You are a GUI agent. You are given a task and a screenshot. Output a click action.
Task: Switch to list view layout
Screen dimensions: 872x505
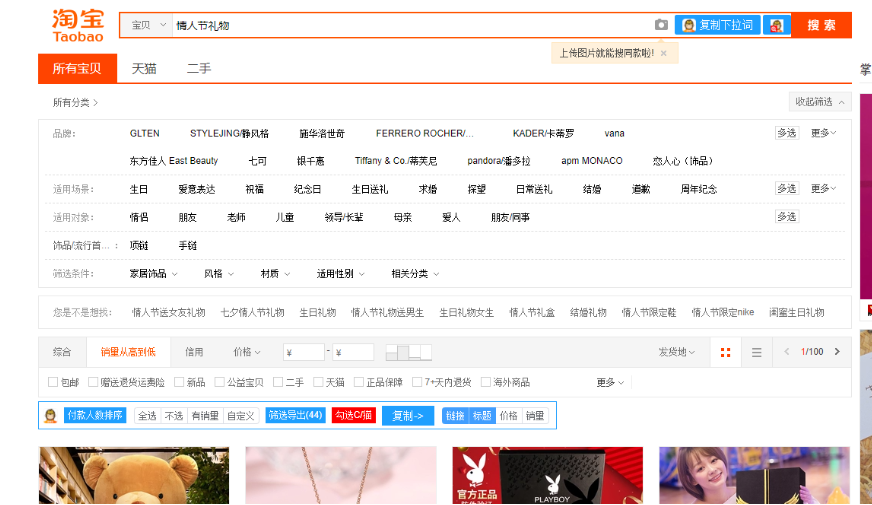tap(756, 352)
